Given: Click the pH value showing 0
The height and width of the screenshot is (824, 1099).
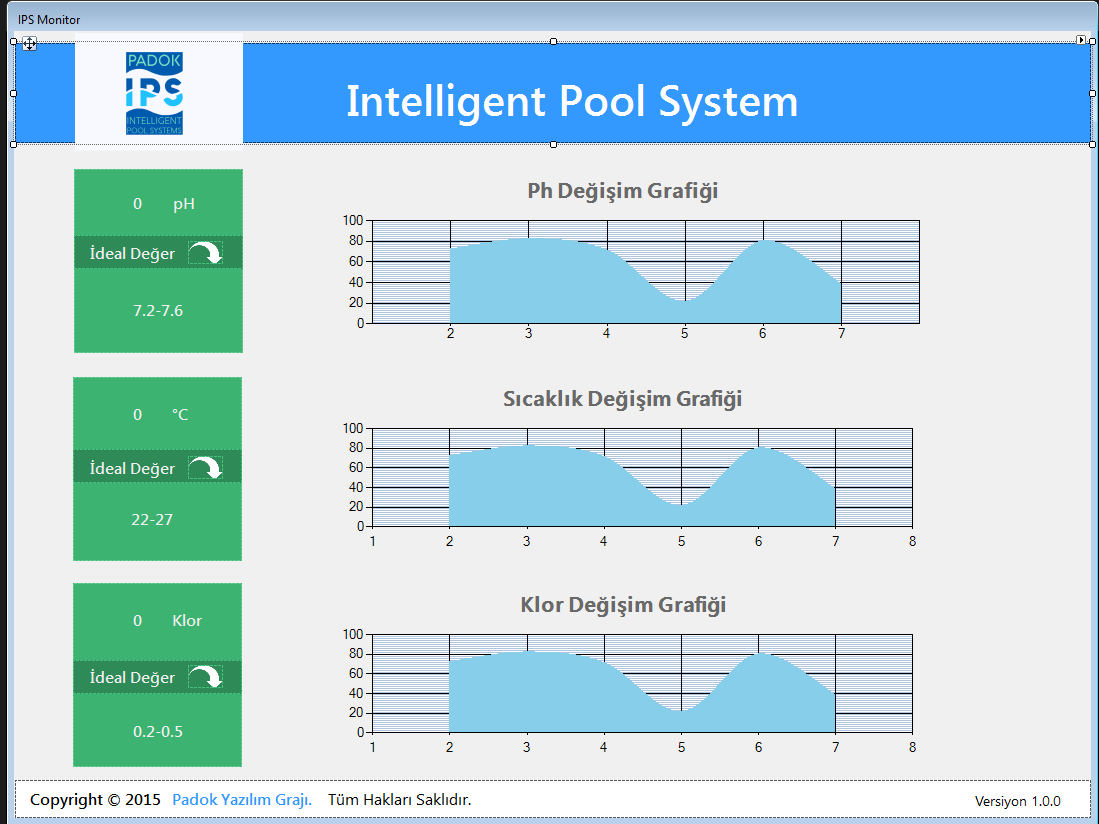Looking at the screenshot, I should [157, 203].
